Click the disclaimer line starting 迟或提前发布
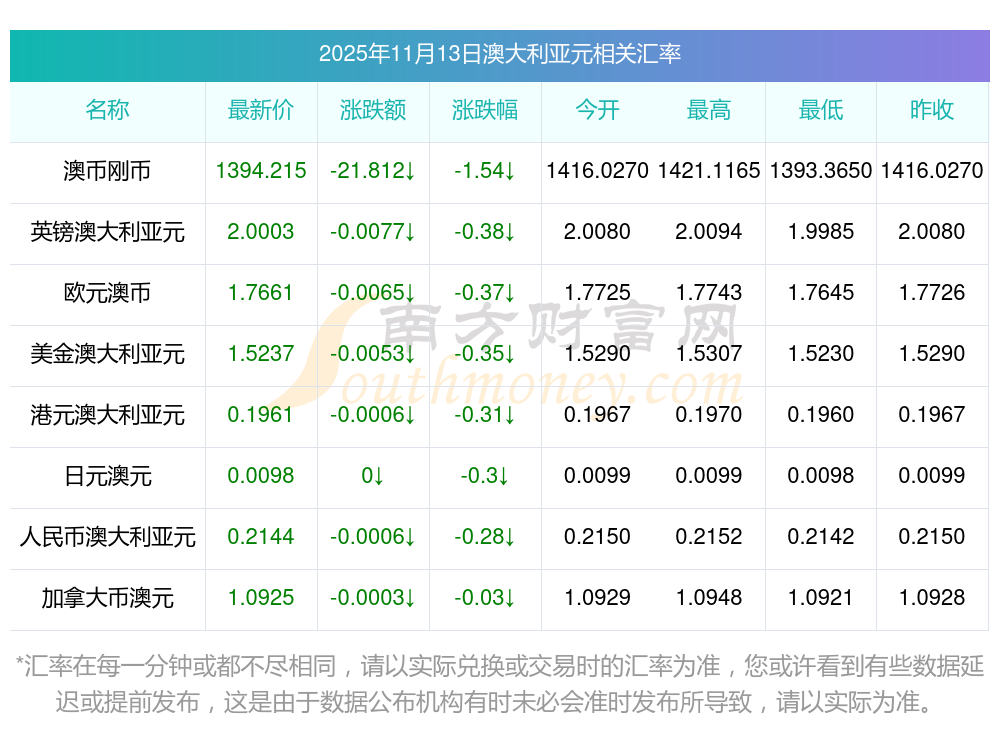Screen dimensions: 1000x733 point(494,702)
